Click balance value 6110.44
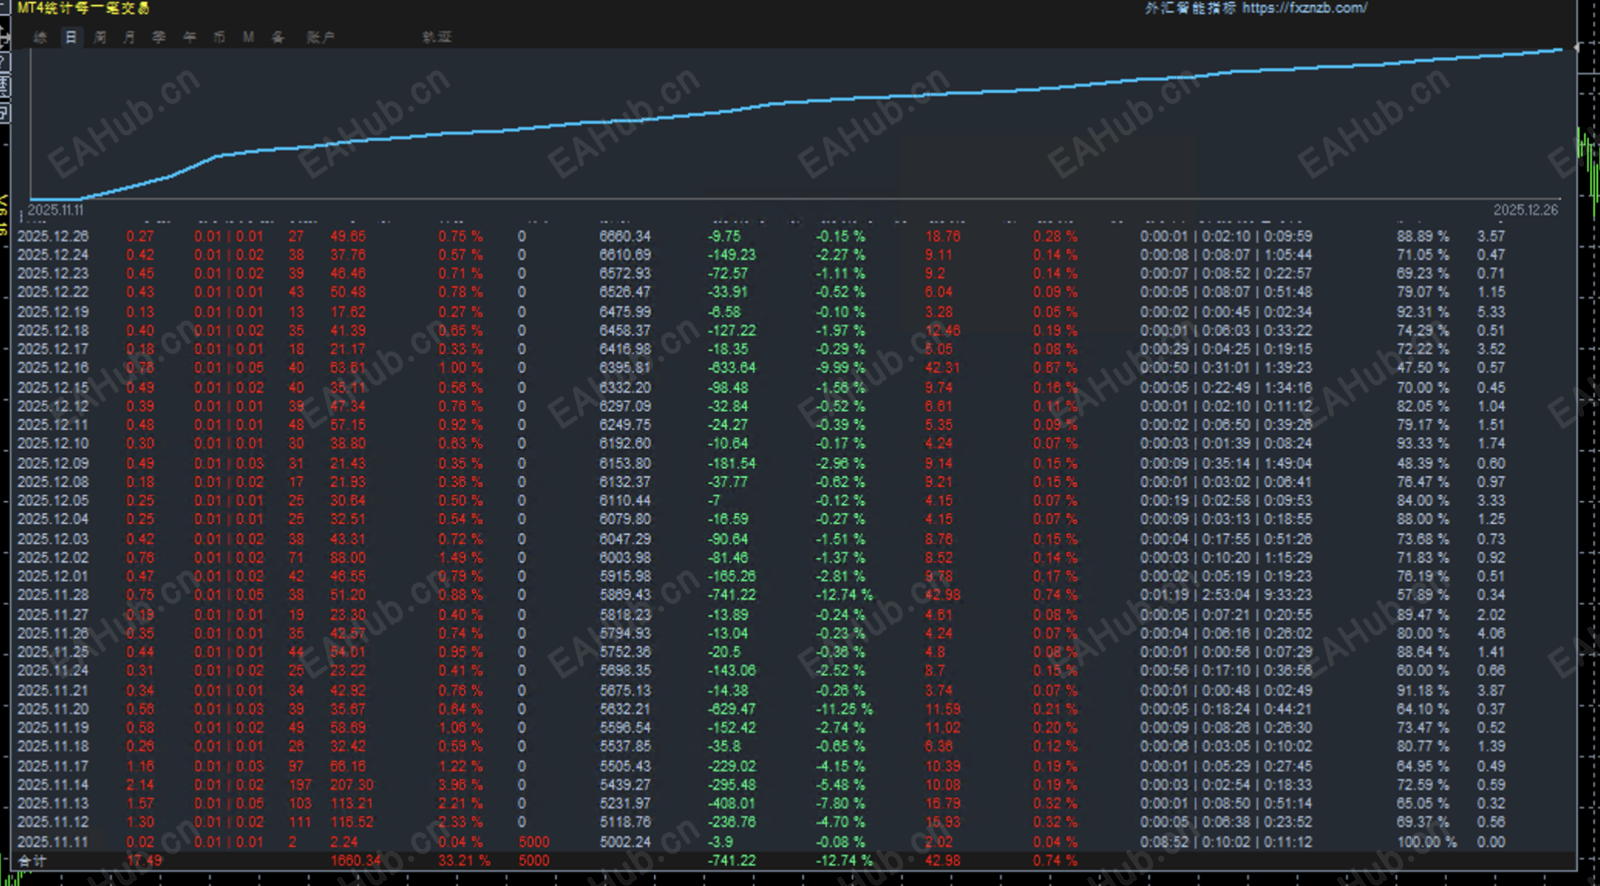1600x886 pixels. pyautogui.click(x=625, y=500)
